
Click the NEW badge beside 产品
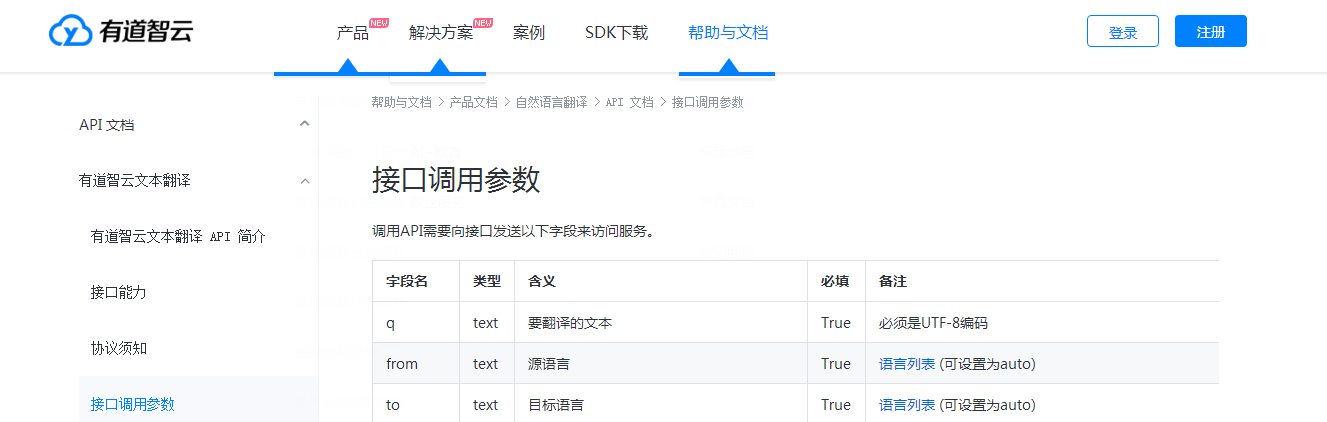(x=379, y=22)
